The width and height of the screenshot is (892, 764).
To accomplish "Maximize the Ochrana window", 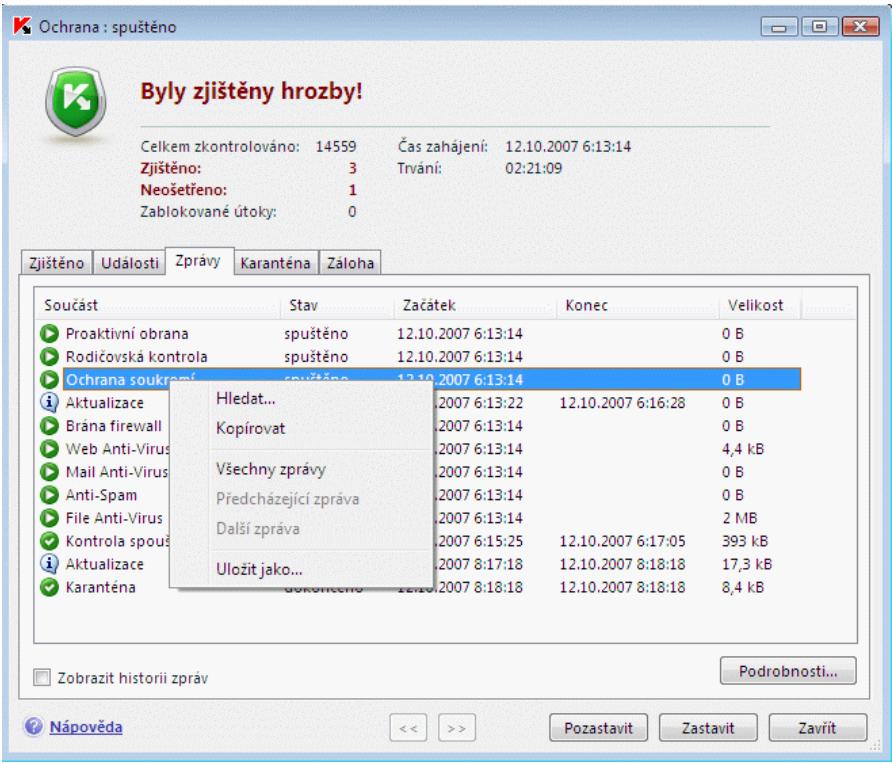I will point(819,27).
